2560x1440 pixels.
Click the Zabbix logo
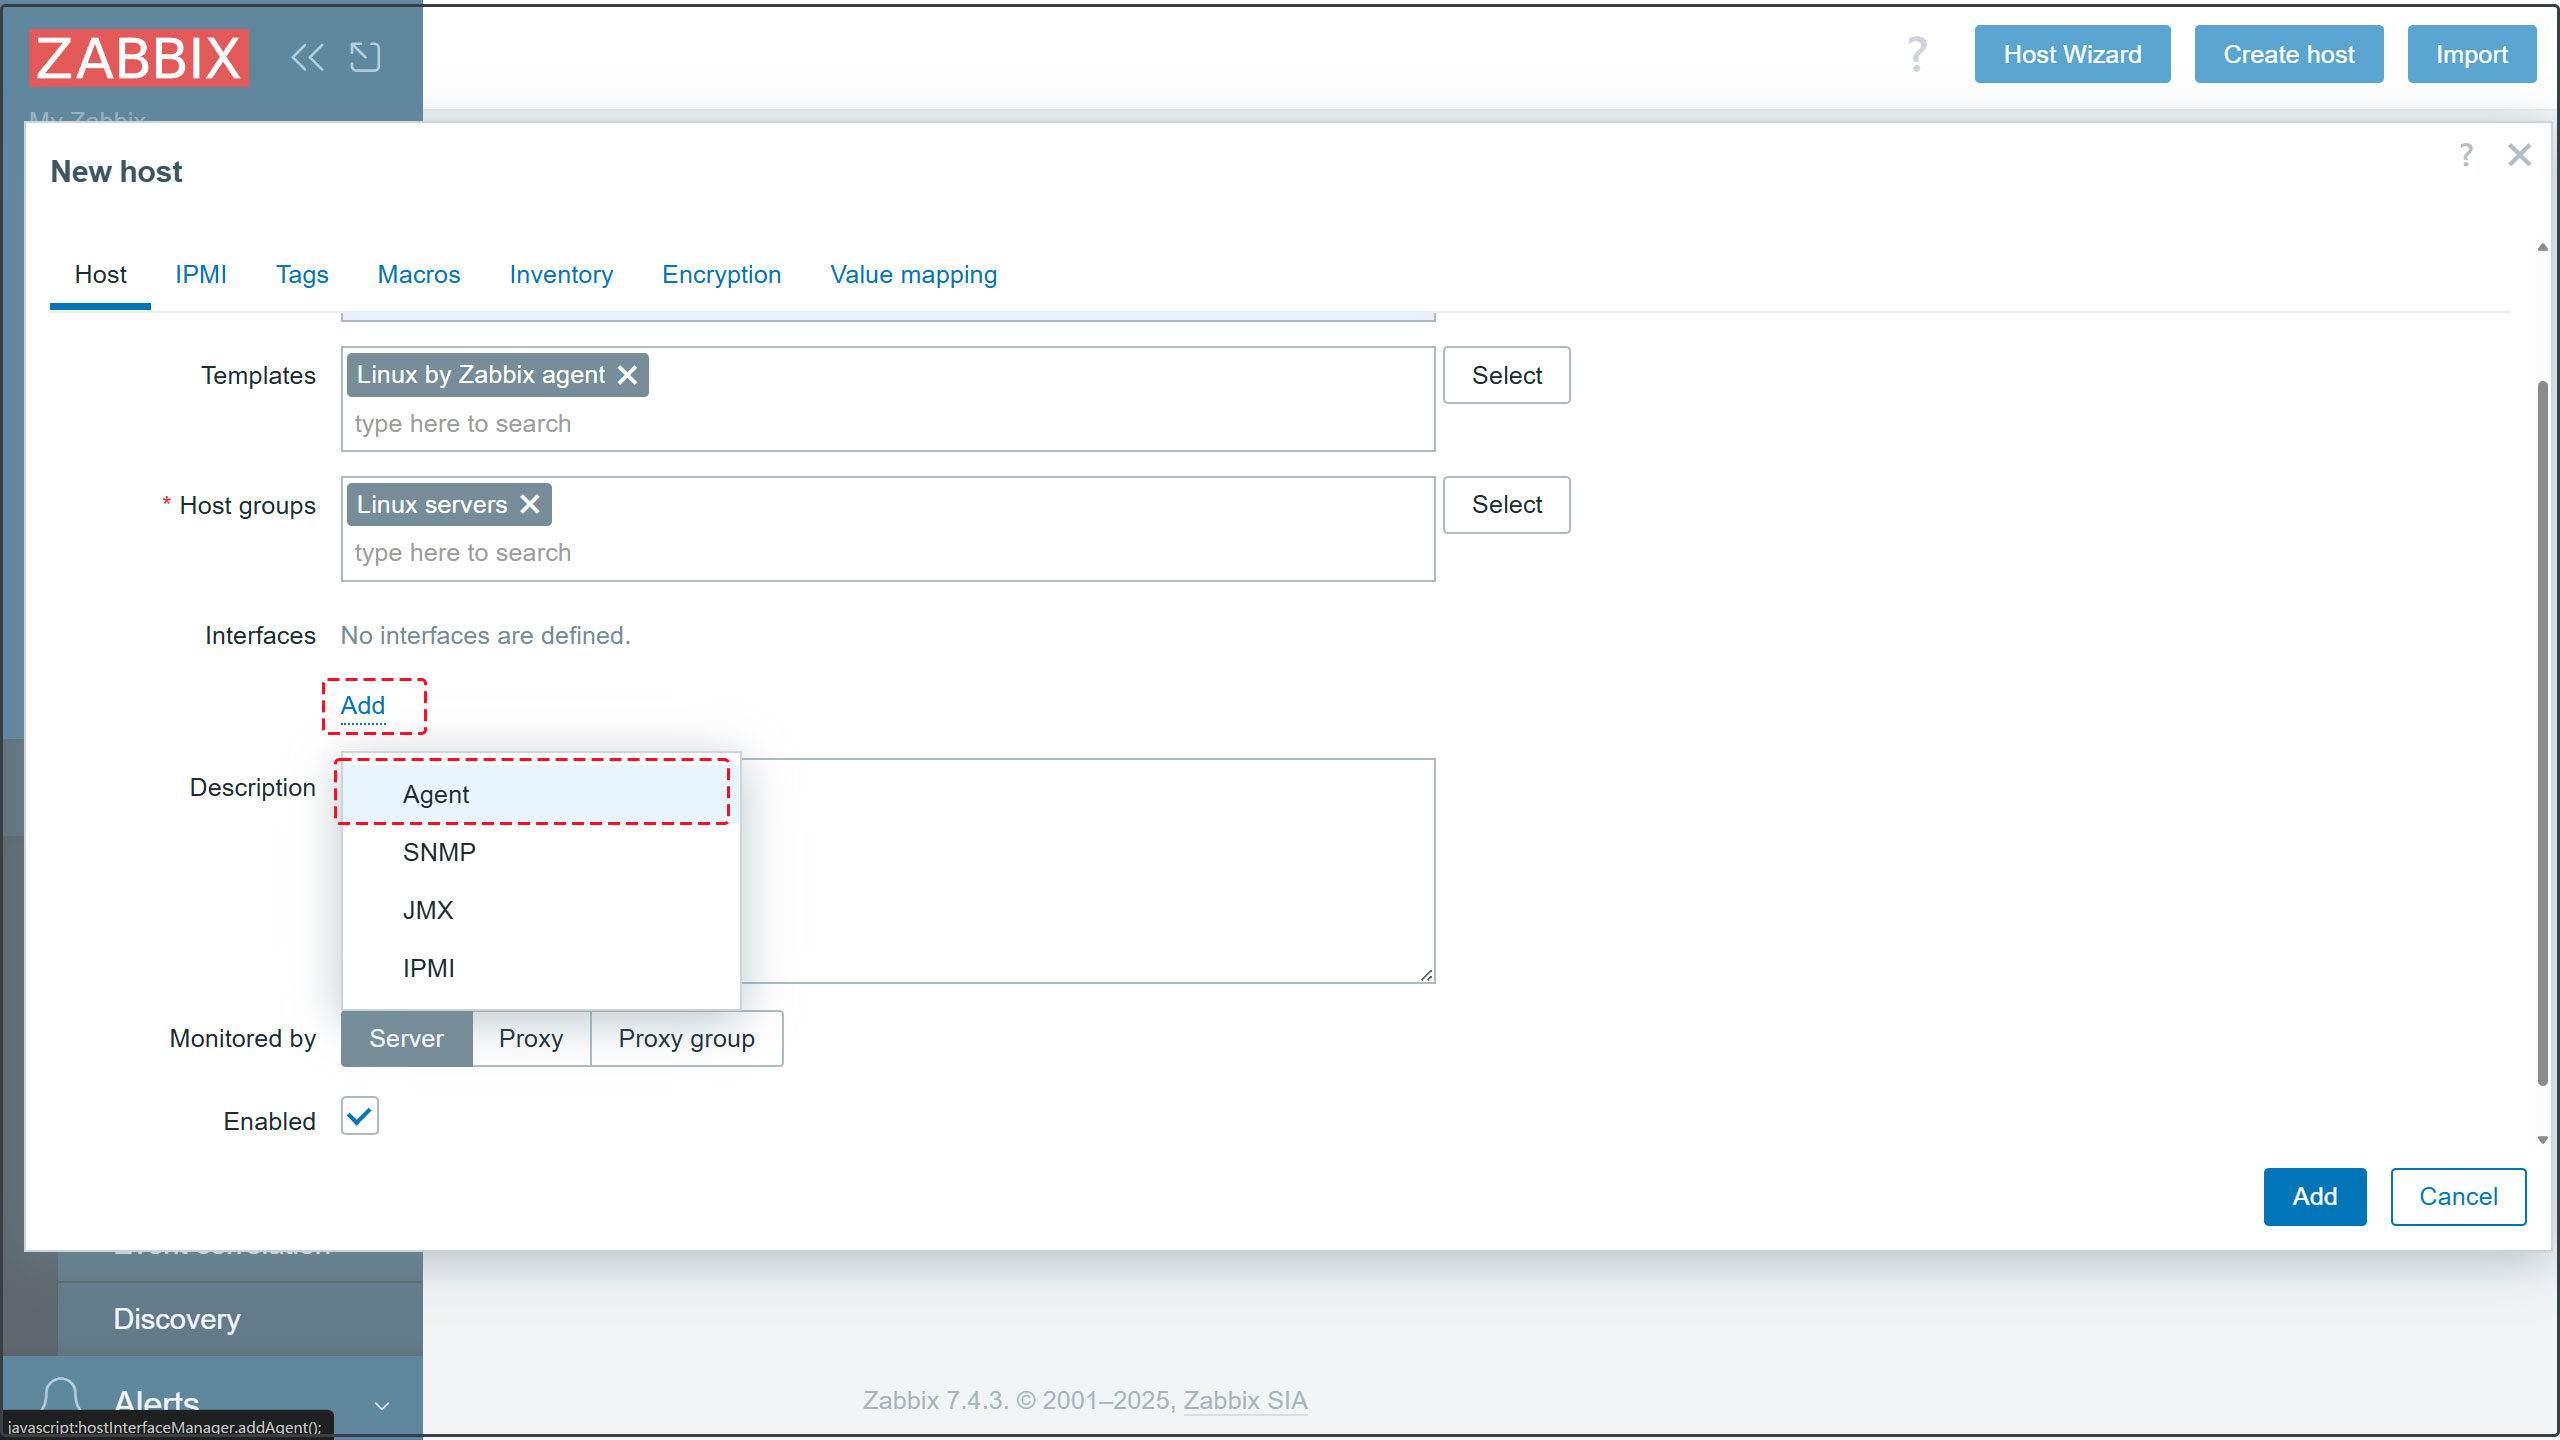(x=139, y=57)
